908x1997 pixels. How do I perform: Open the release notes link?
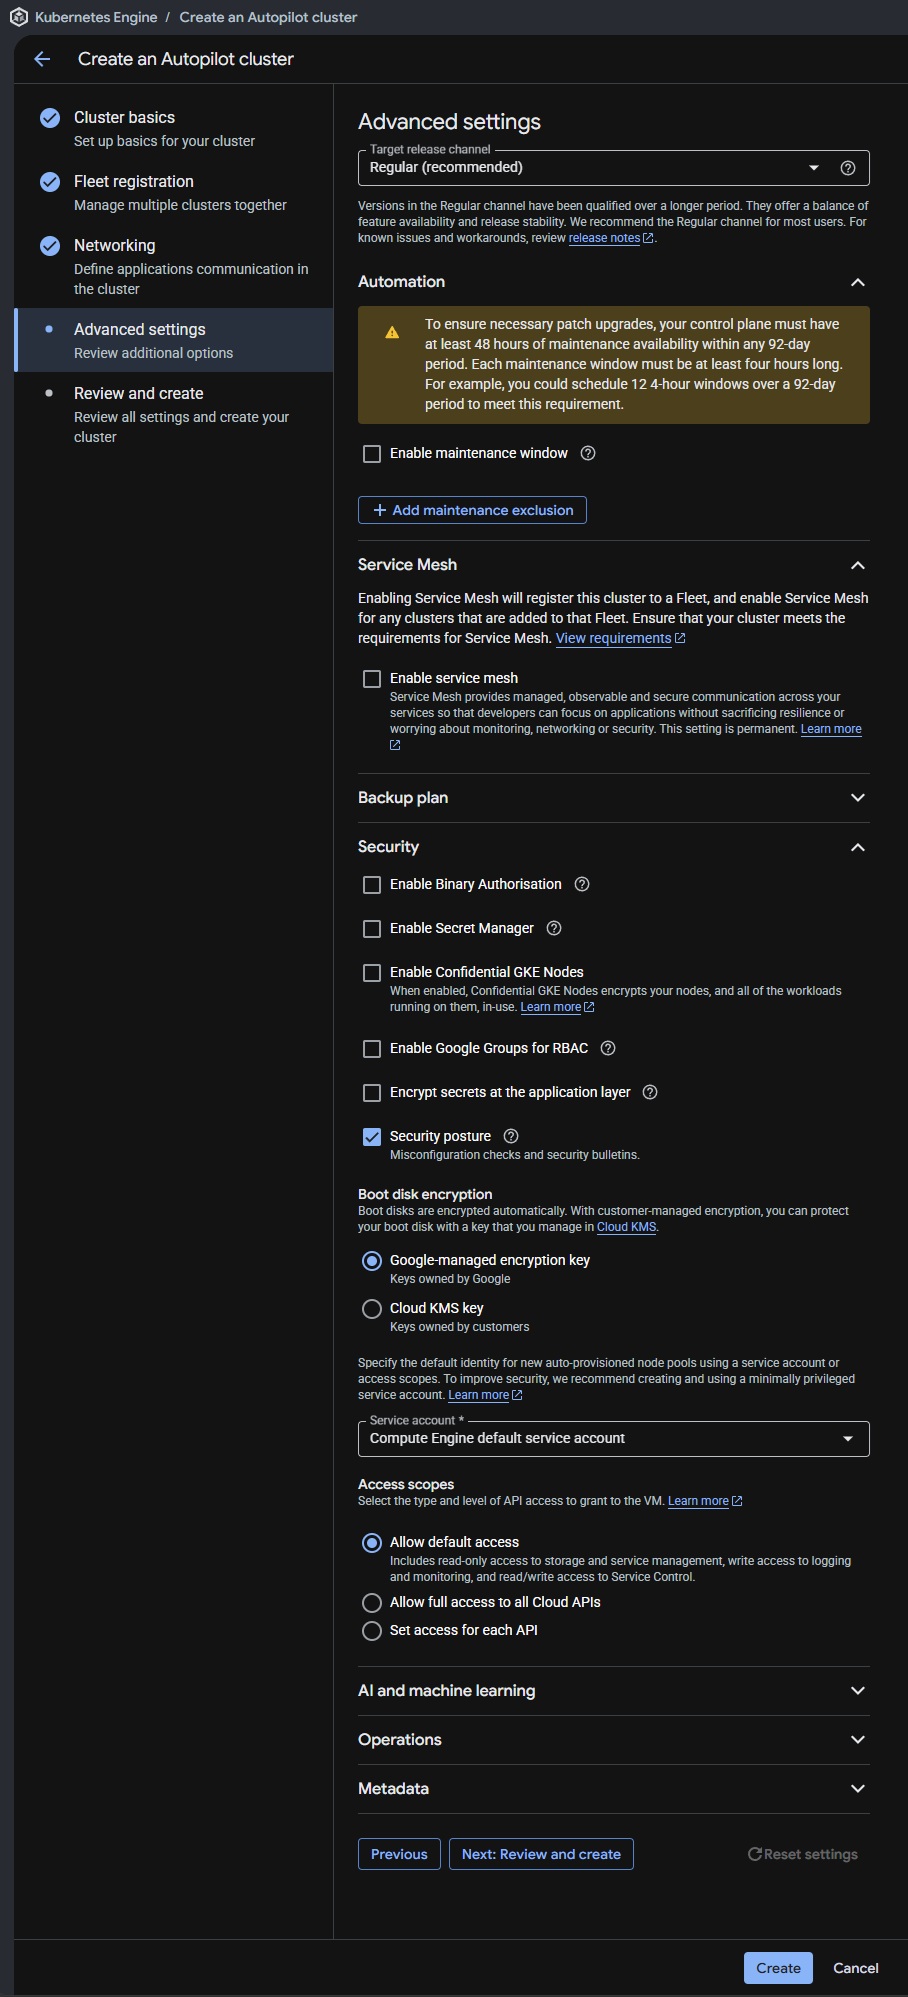point(604,238)
